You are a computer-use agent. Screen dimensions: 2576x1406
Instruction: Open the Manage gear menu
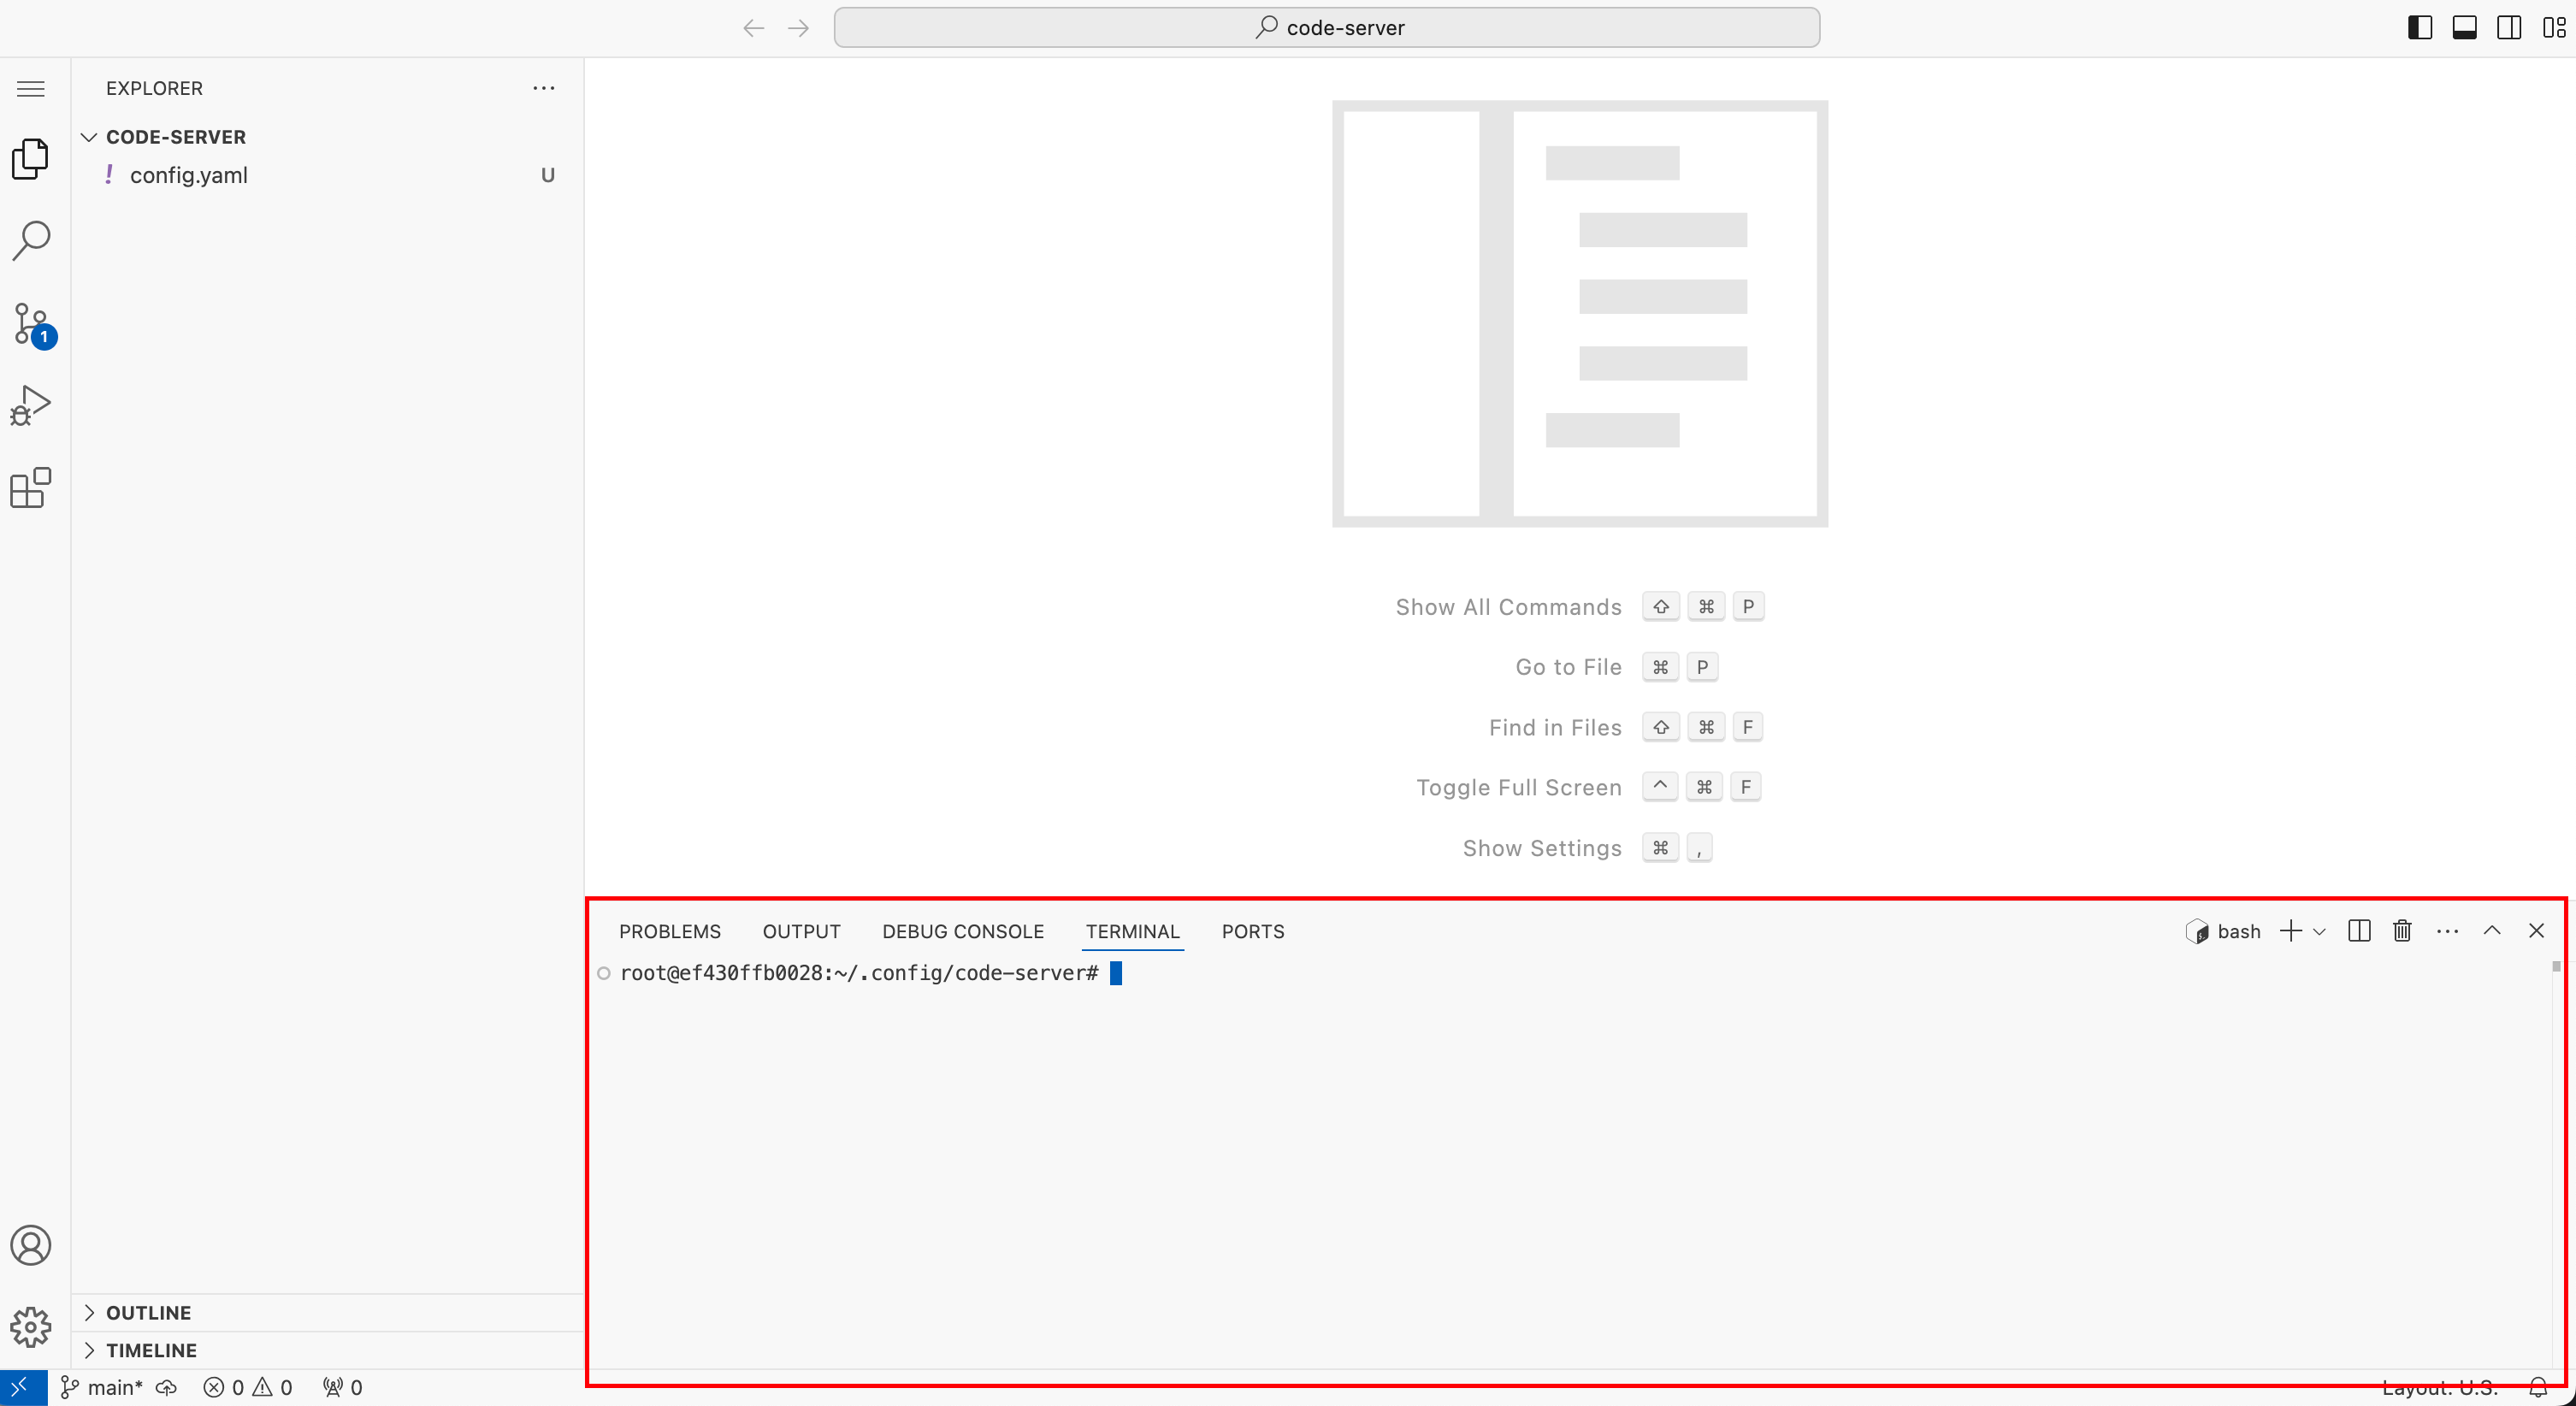(x=31, y=1327)
